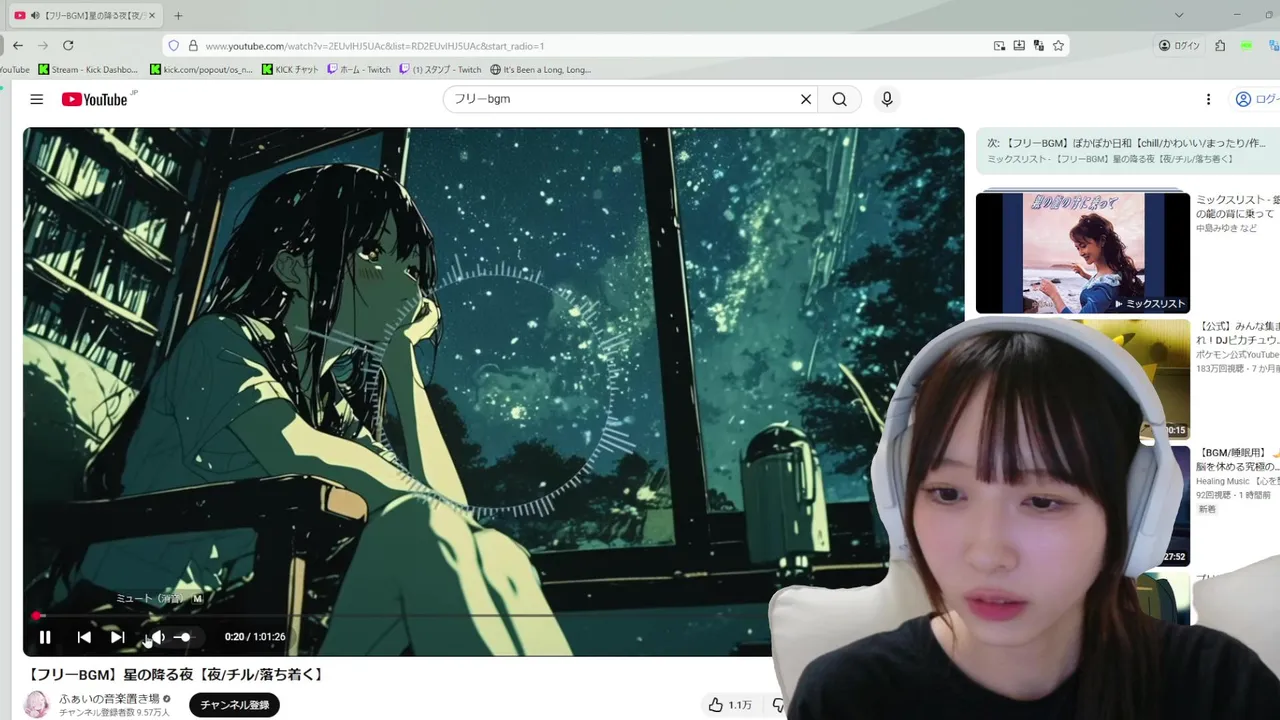Run the search with the magnifier button
This screenshot has height=720, width=1280.
click(x=839, y=99)
